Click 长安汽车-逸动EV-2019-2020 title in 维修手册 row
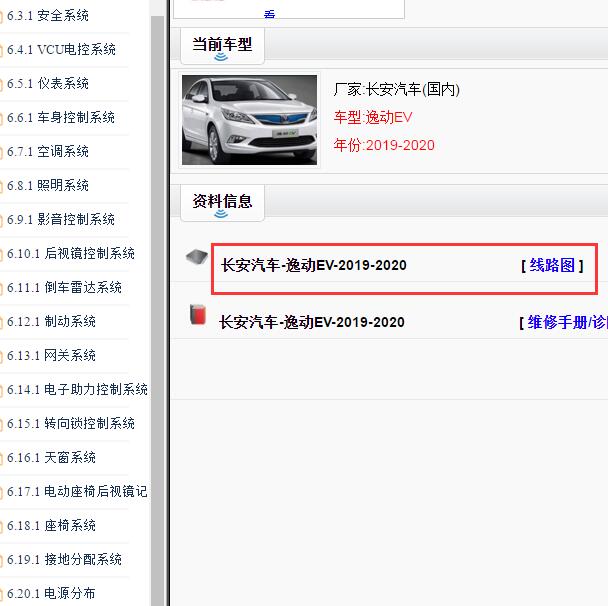Image resolution: width=608 pixels, height=606 pixels. click(x=312, y=323)
